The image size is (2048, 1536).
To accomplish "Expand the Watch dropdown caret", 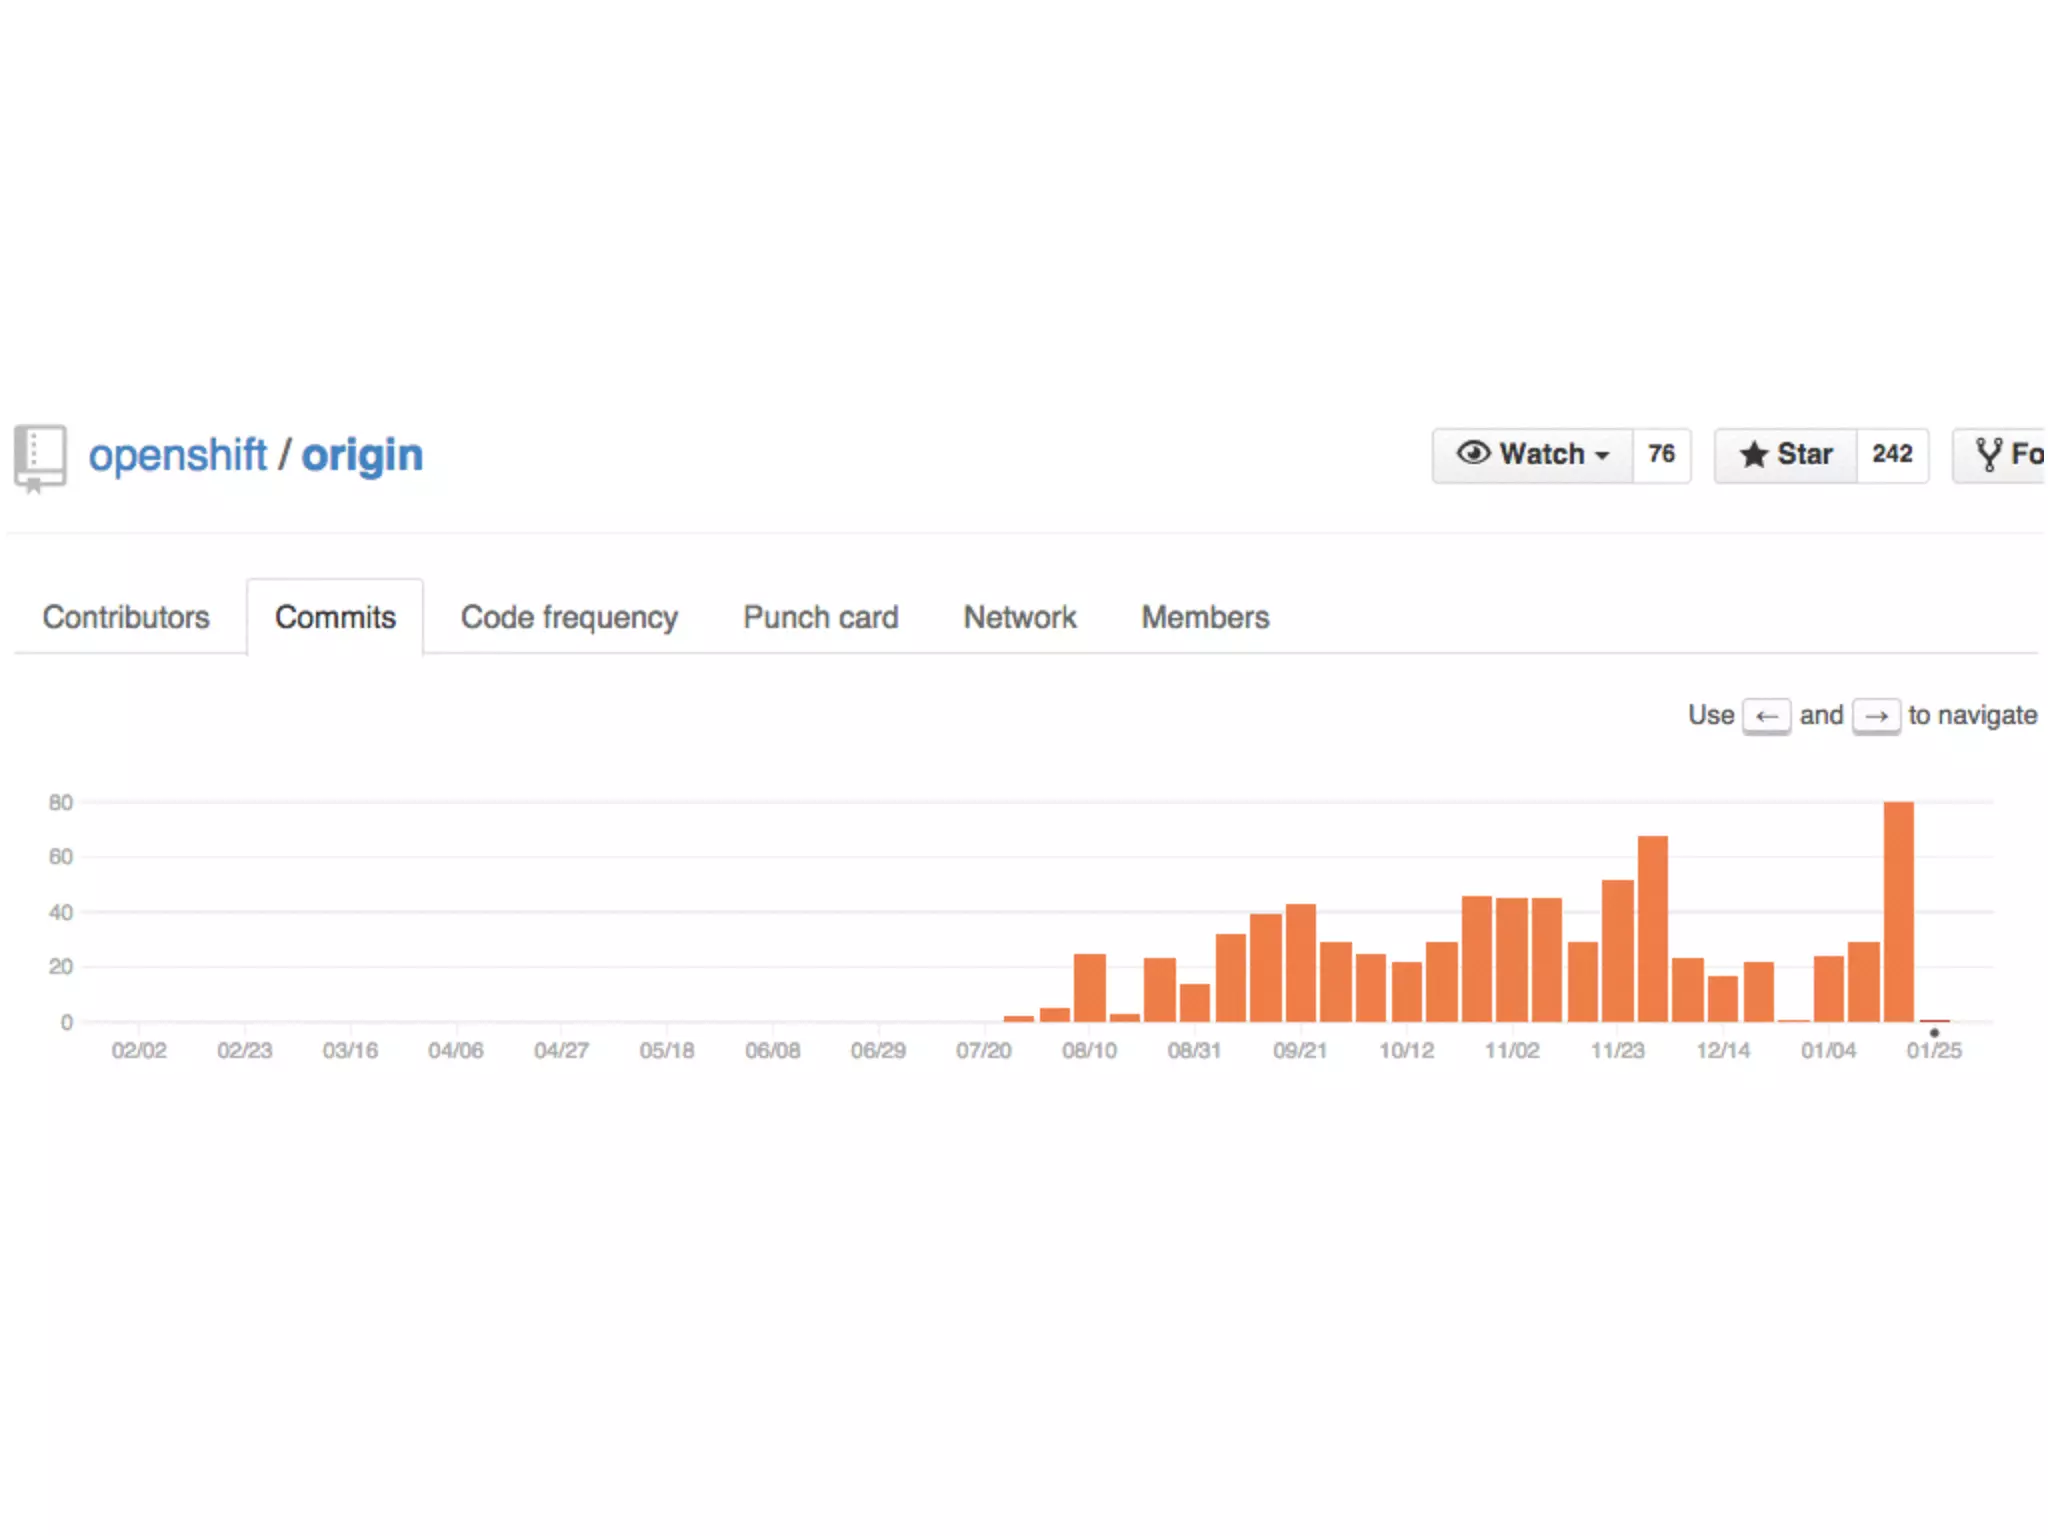I will click(x=1603, y=456).
